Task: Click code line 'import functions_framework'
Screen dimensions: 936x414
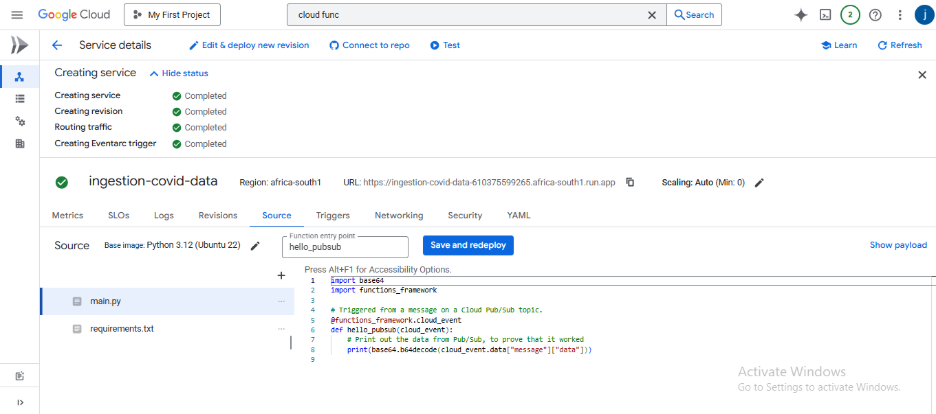Action: coord(383,290)
